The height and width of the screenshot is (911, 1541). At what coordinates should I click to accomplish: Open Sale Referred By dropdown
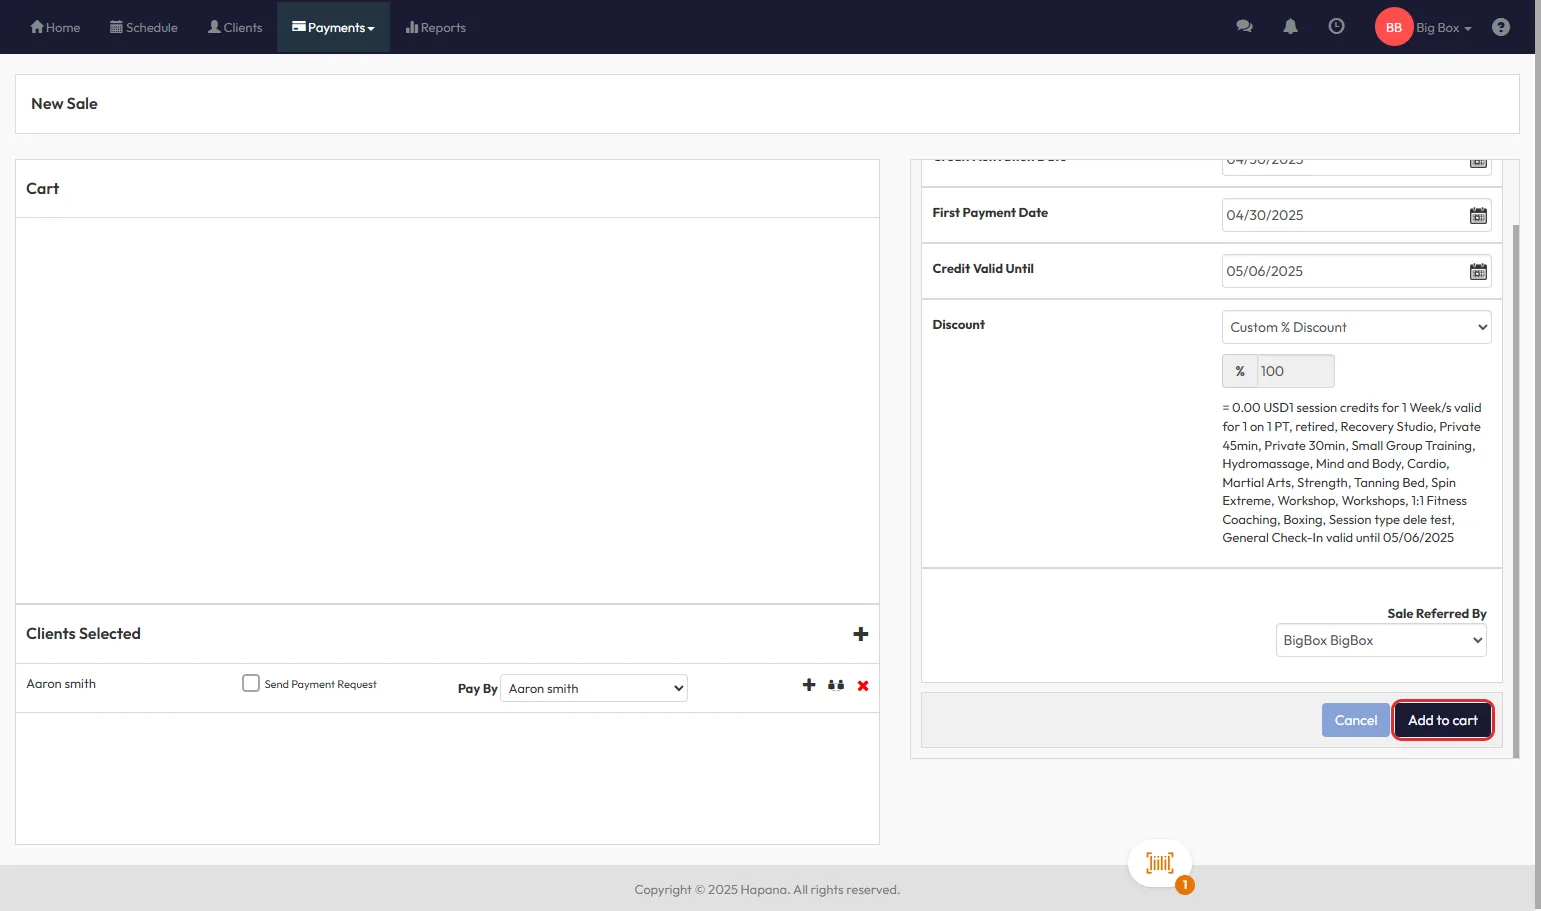(1380, 640)
